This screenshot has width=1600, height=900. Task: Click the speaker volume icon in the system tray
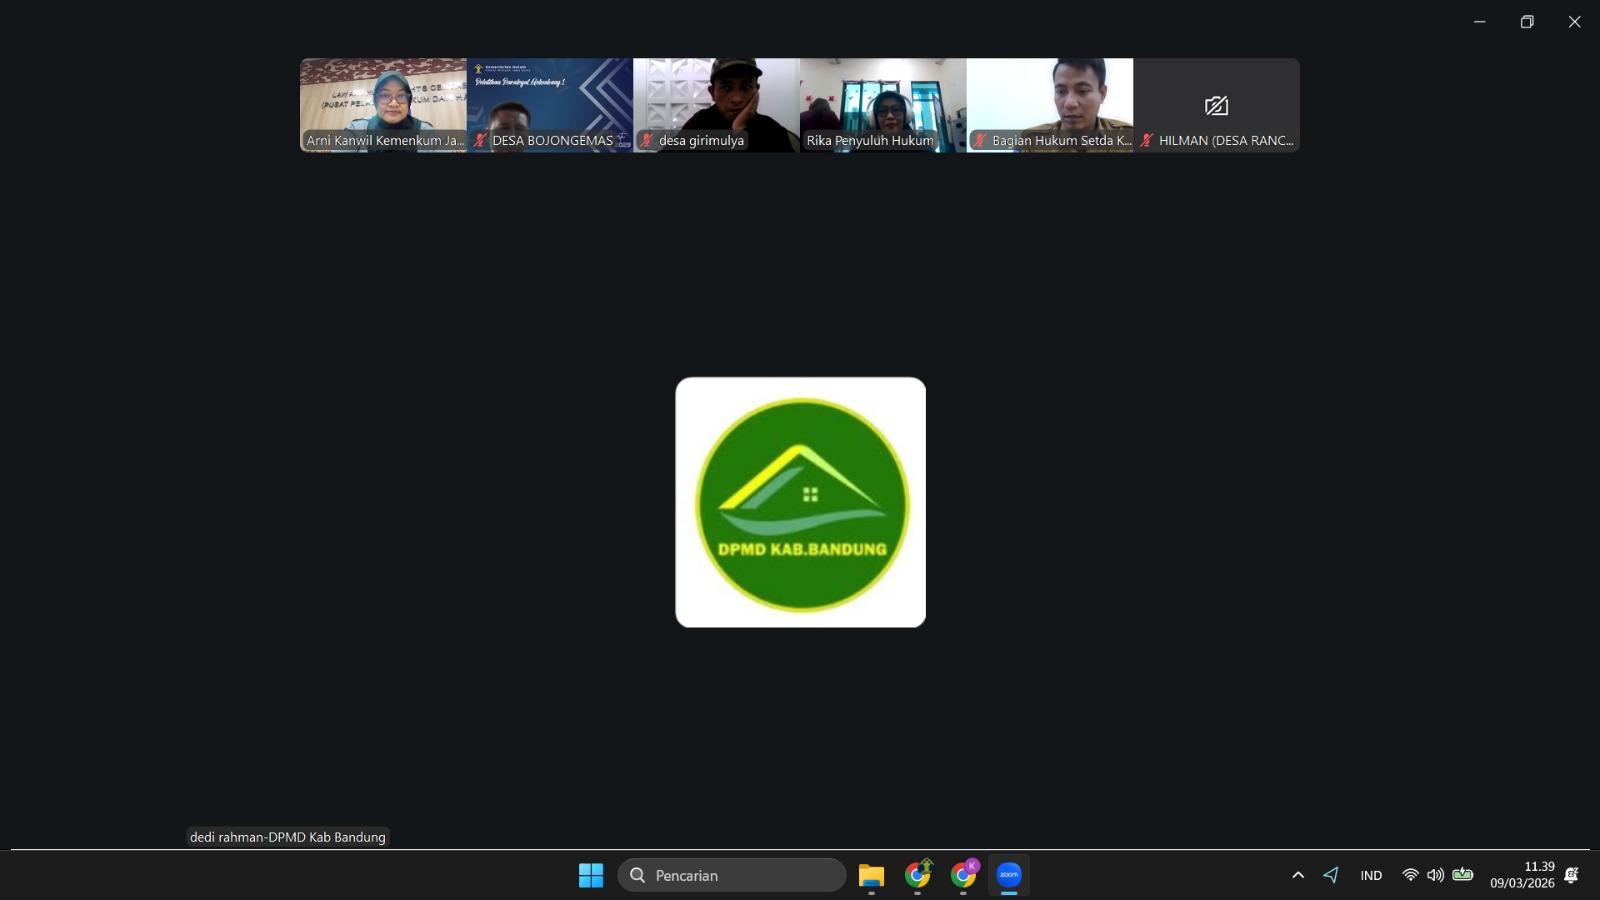(x=1435, y=875)
